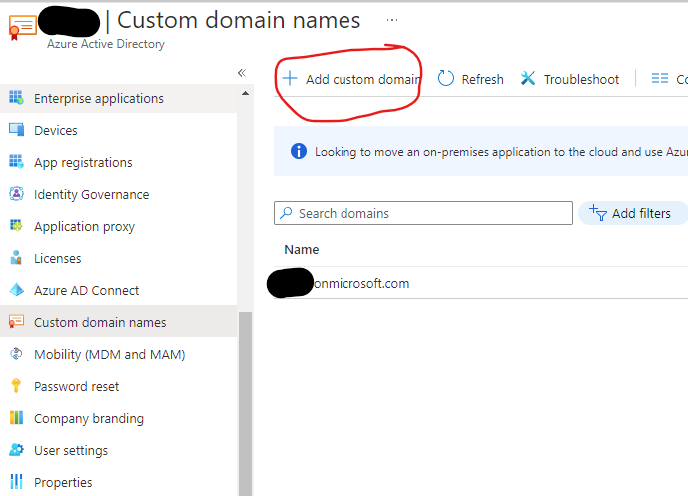The height and width of the screenshot is (496, 688).
Task: Click the Refresh button label
Action: pos(482,79)
